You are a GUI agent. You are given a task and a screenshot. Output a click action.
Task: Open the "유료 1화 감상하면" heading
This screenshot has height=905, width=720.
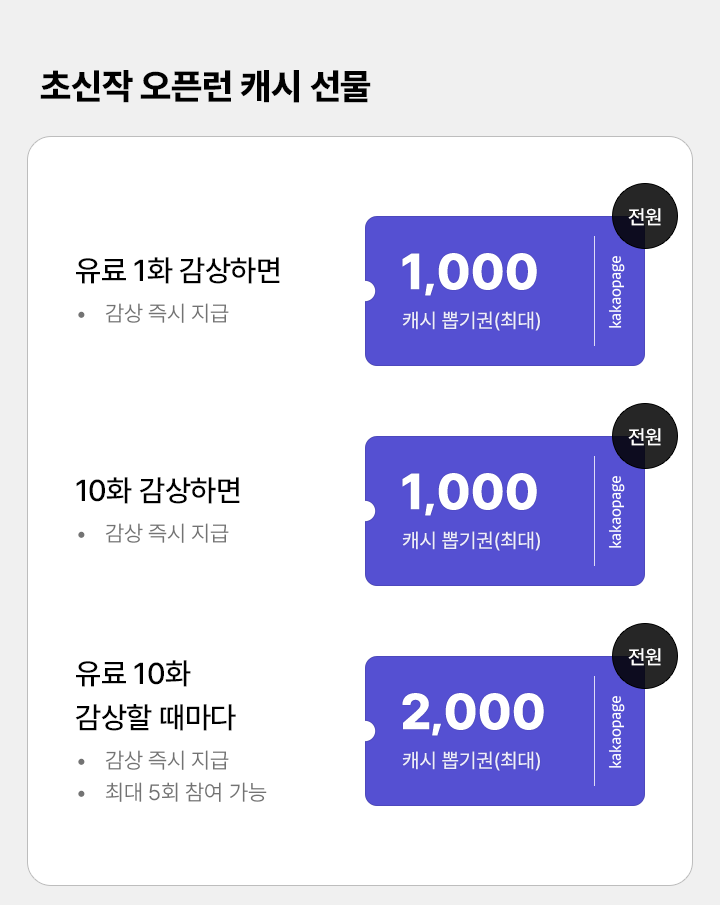178,271
